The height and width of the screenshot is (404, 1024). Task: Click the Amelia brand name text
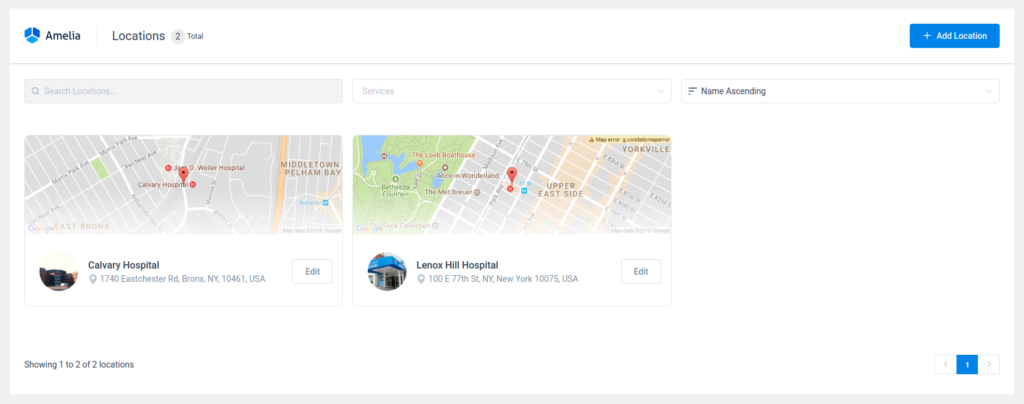click(x=63, y=36)
